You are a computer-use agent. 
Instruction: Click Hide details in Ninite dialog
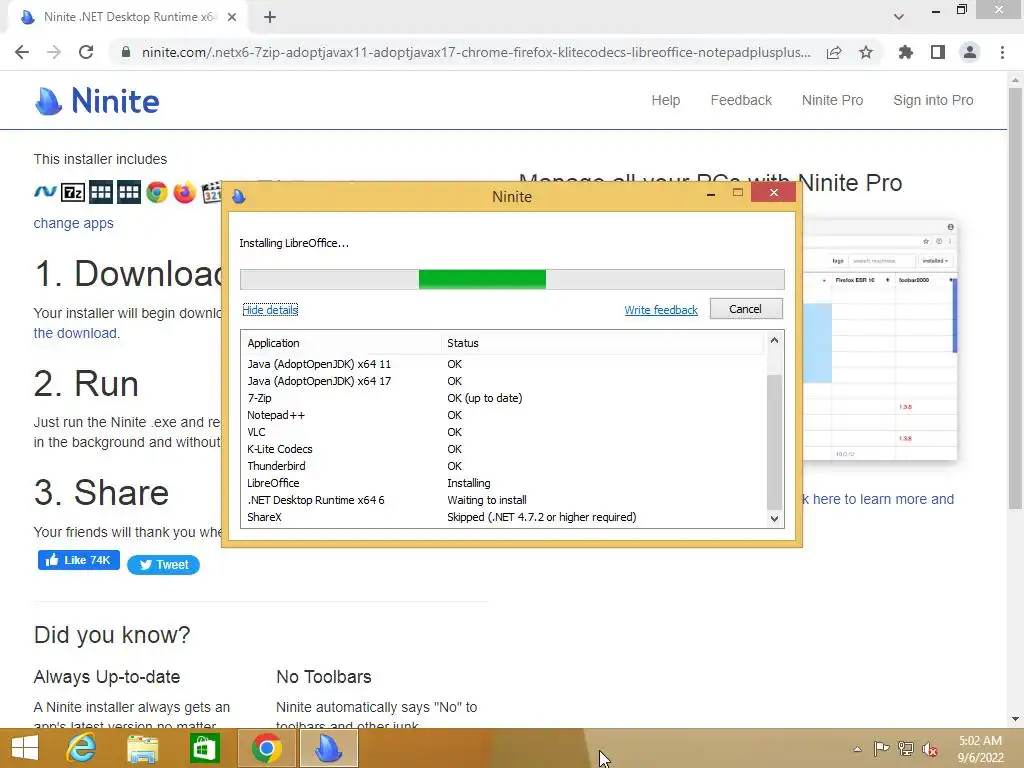pos(270,310)
